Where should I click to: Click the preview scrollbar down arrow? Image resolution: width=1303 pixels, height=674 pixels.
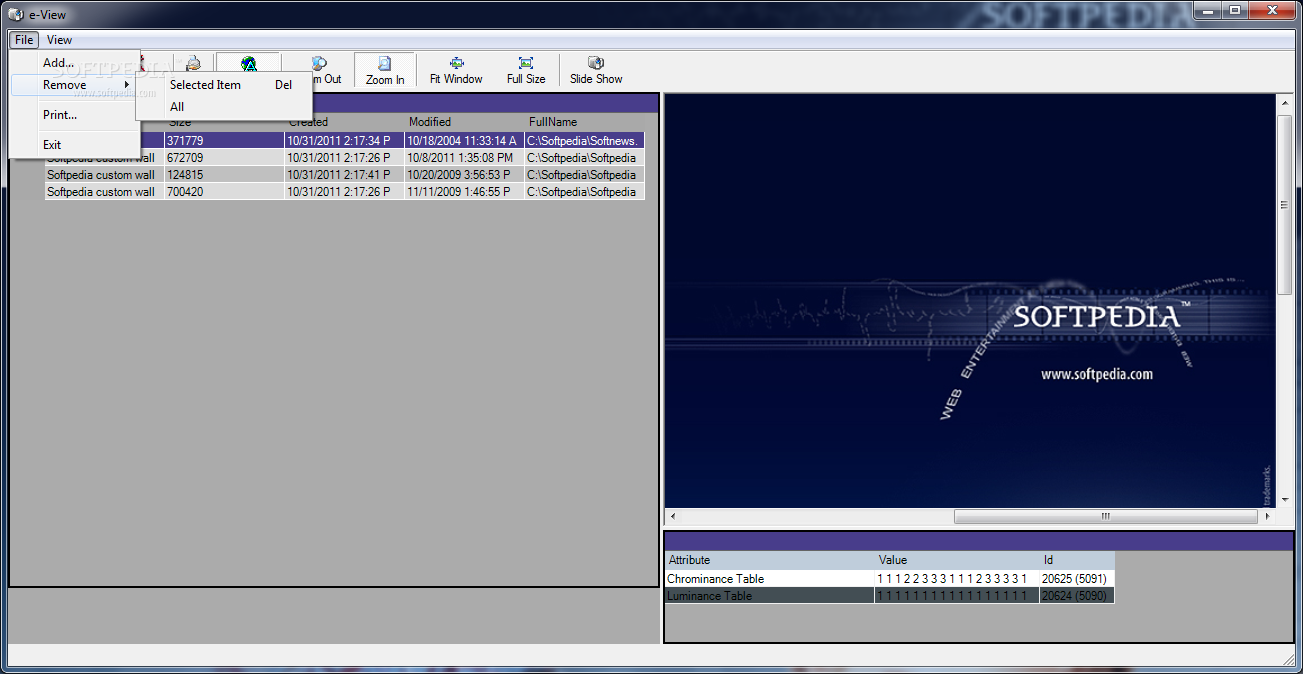(x=1285, y=500)
